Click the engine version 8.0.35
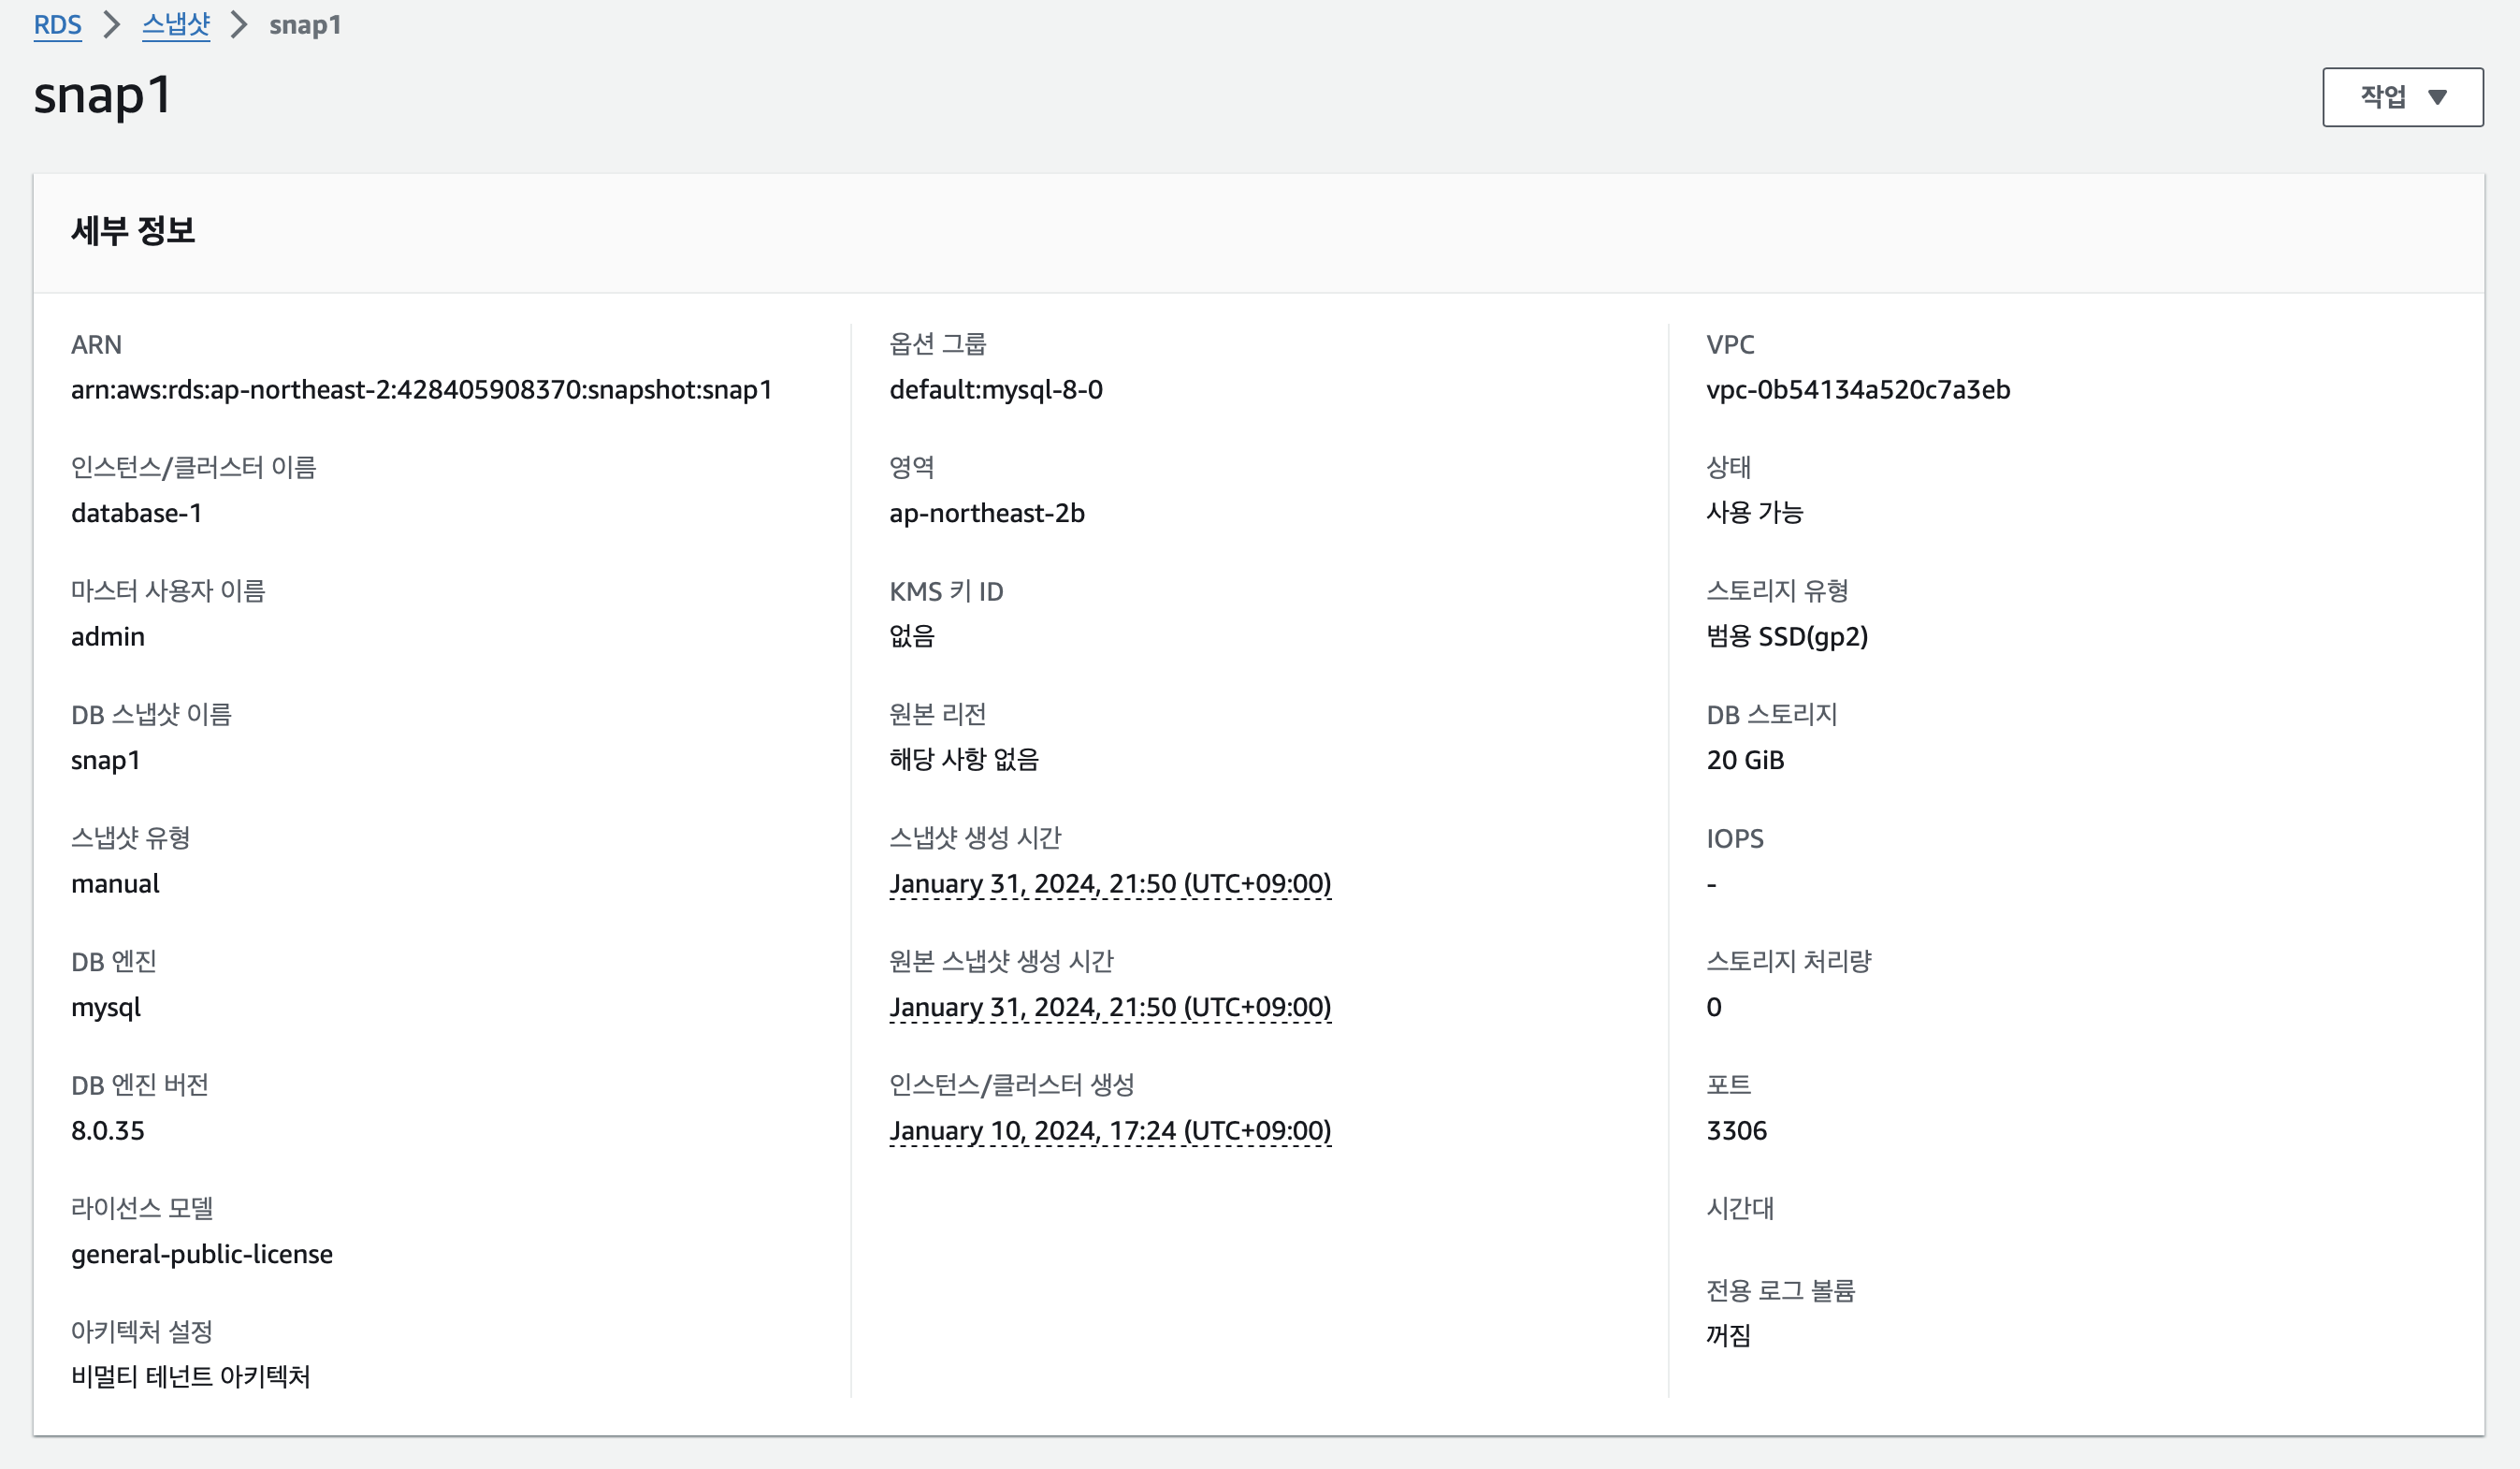 [108, 1131]
